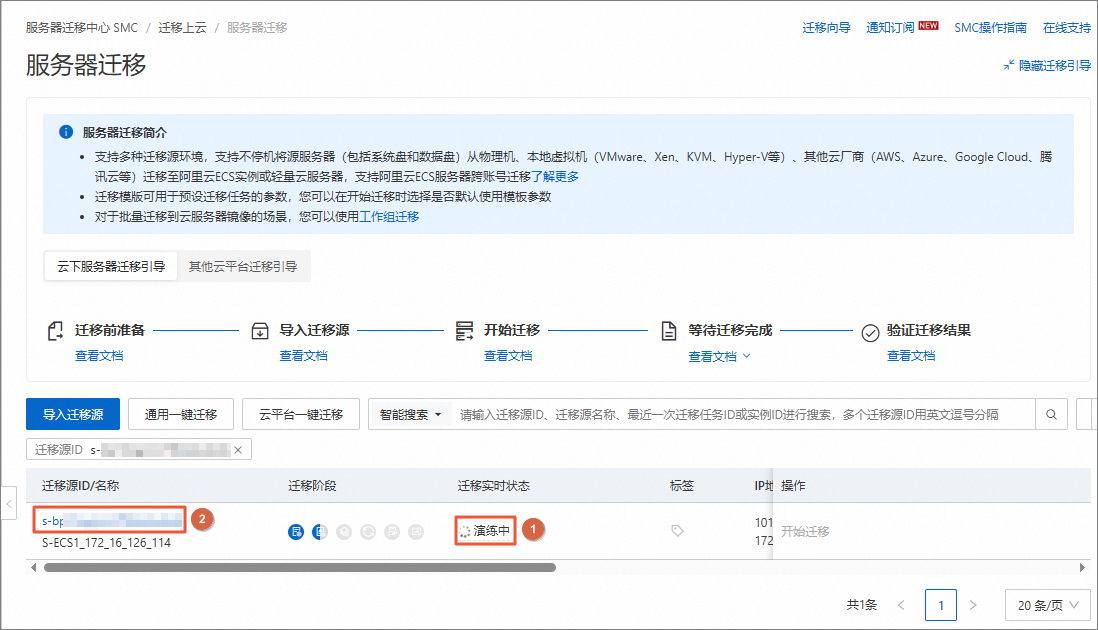Click the 标签 column header
Image resolution: width=1098 pixels, height=630 pixels.
click(x=681, y=485)
